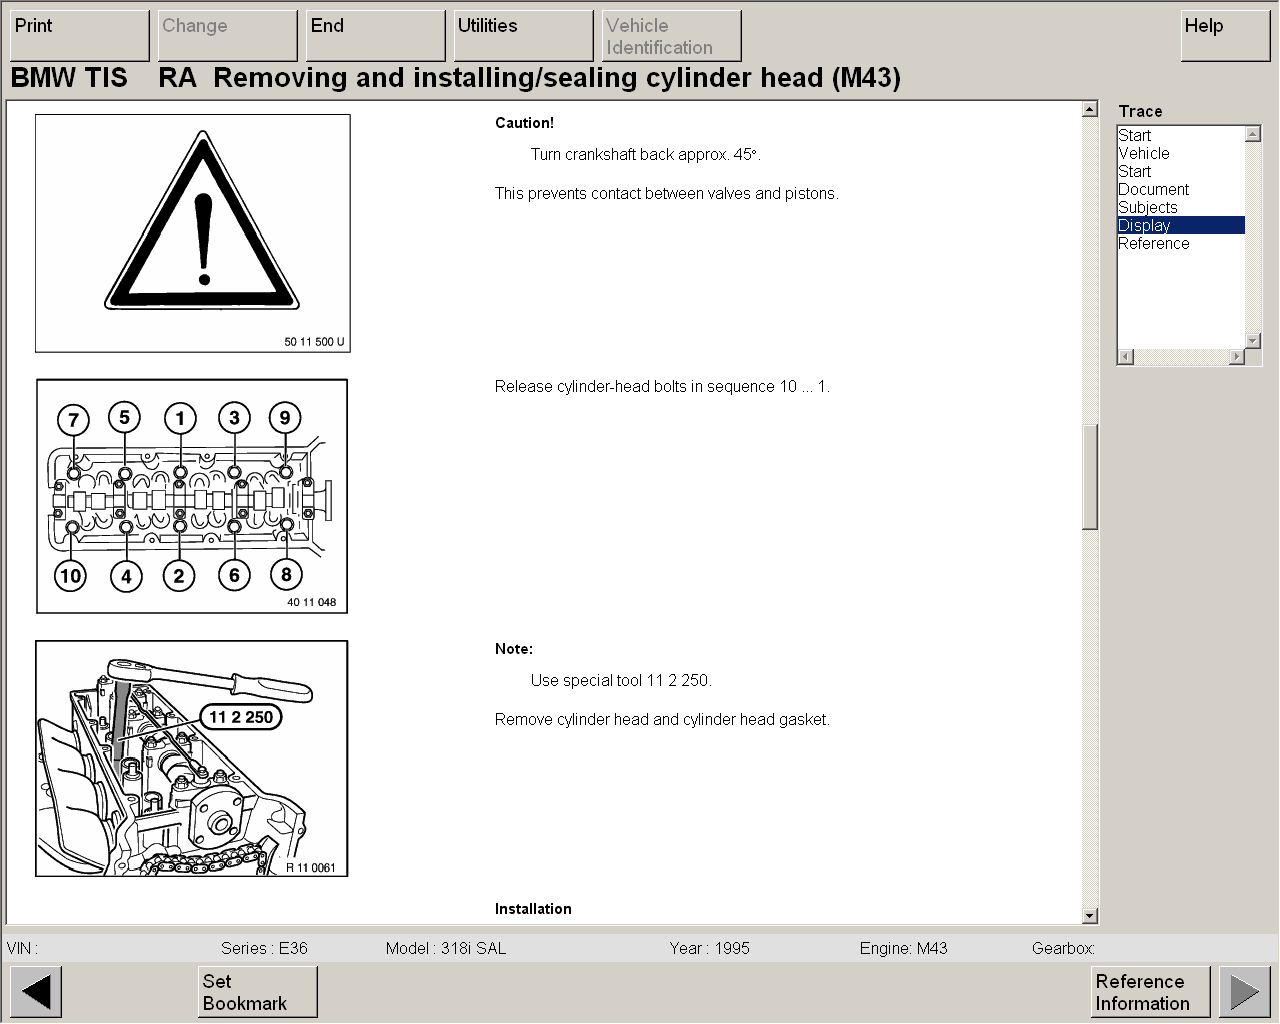Click Trace list scroll up arrow

click(x=1253, y=134)
